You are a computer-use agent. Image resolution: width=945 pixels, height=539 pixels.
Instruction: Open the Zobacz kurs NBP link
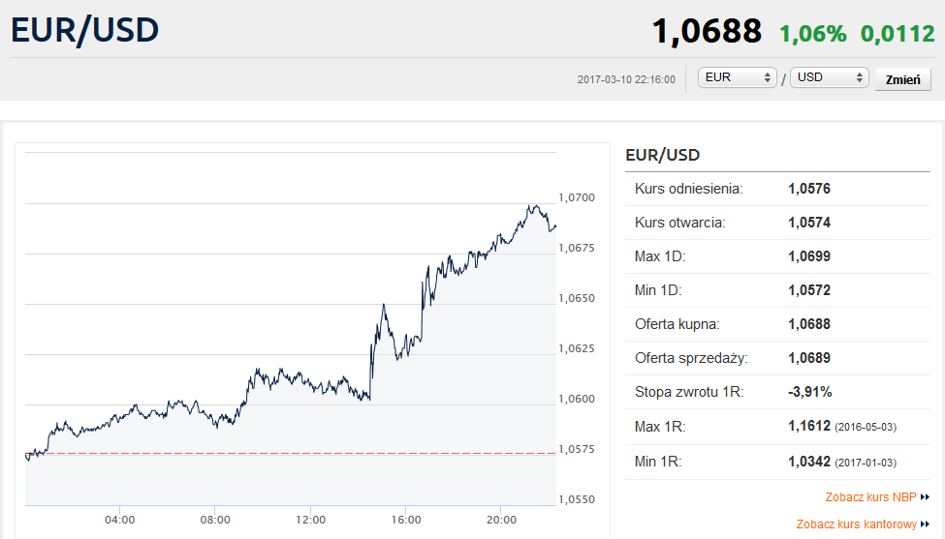pos(870,497)
